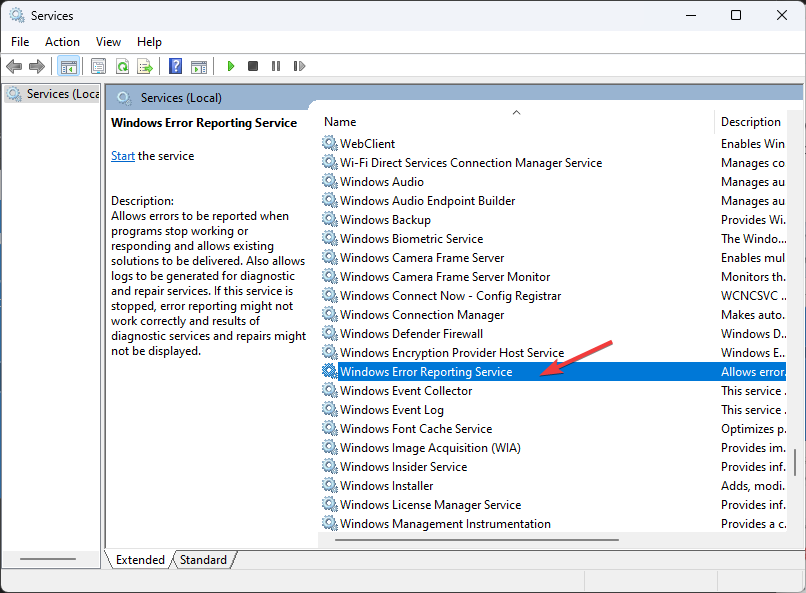Select Windows Connect Now - Config Registrar
The width and height of the screenshot is (806, 593).
coord(554,295)
